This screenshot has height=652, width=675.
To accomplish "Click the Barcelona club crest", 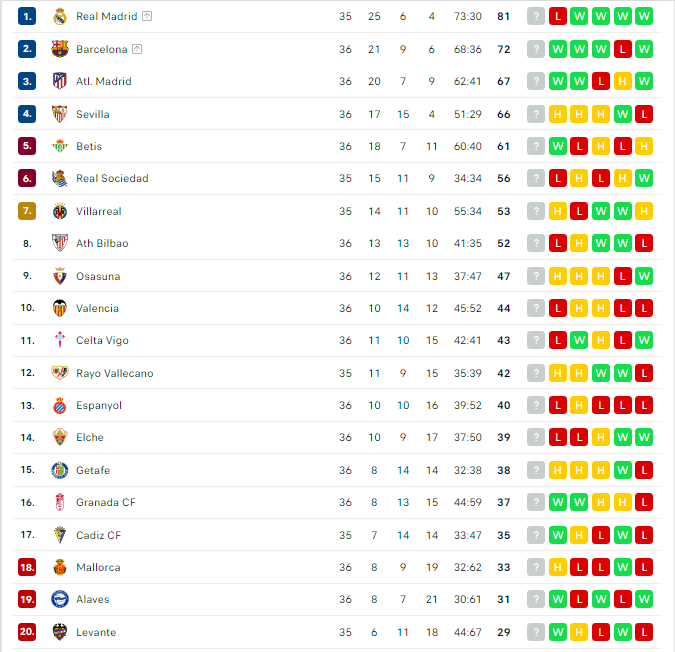I will (60, 49).
